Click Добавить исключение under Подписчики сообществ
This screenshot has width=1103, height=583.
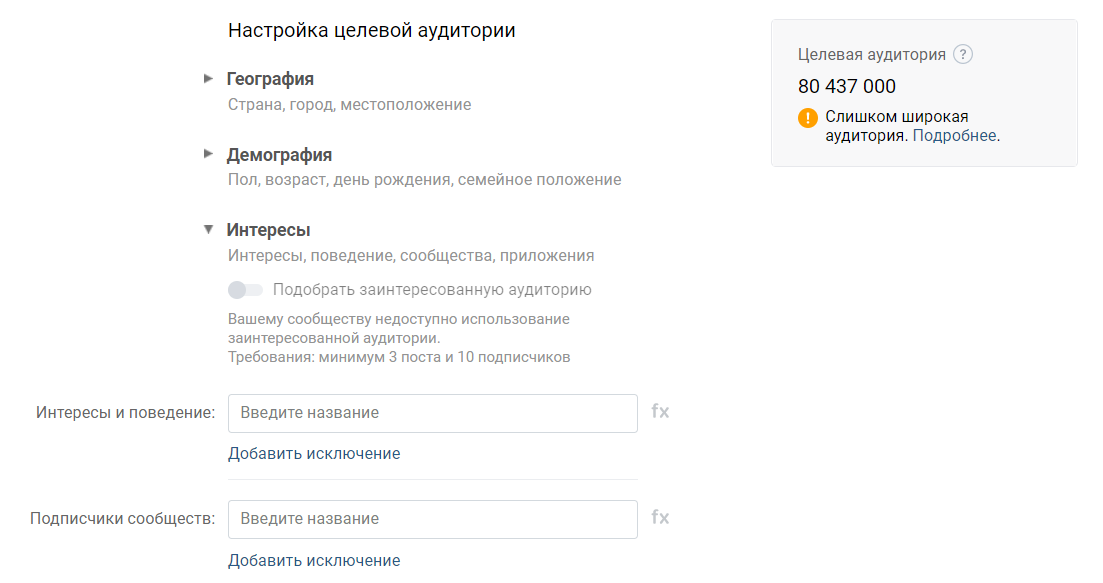(314, 560)
